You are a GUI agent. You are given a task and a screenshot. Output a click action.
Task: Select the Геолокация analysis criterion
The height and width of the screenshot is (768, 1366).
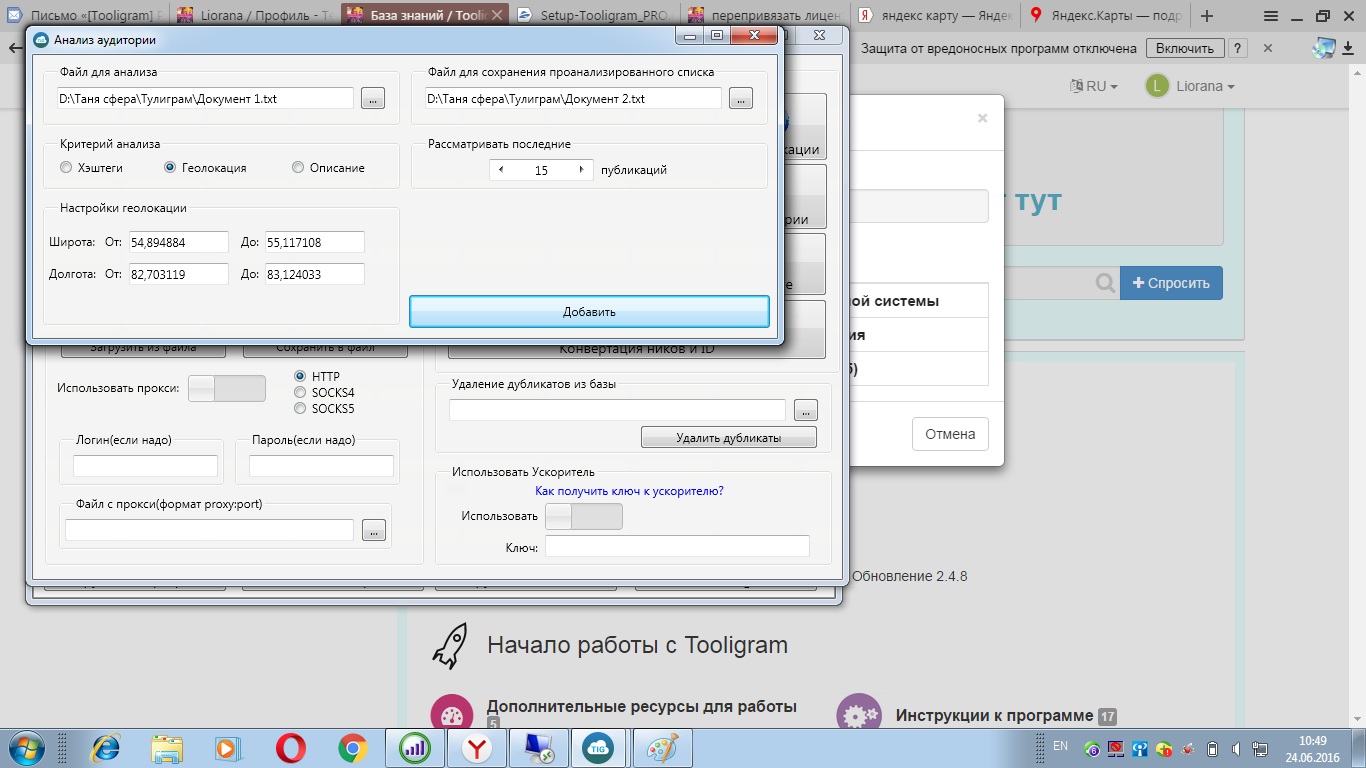170,168
